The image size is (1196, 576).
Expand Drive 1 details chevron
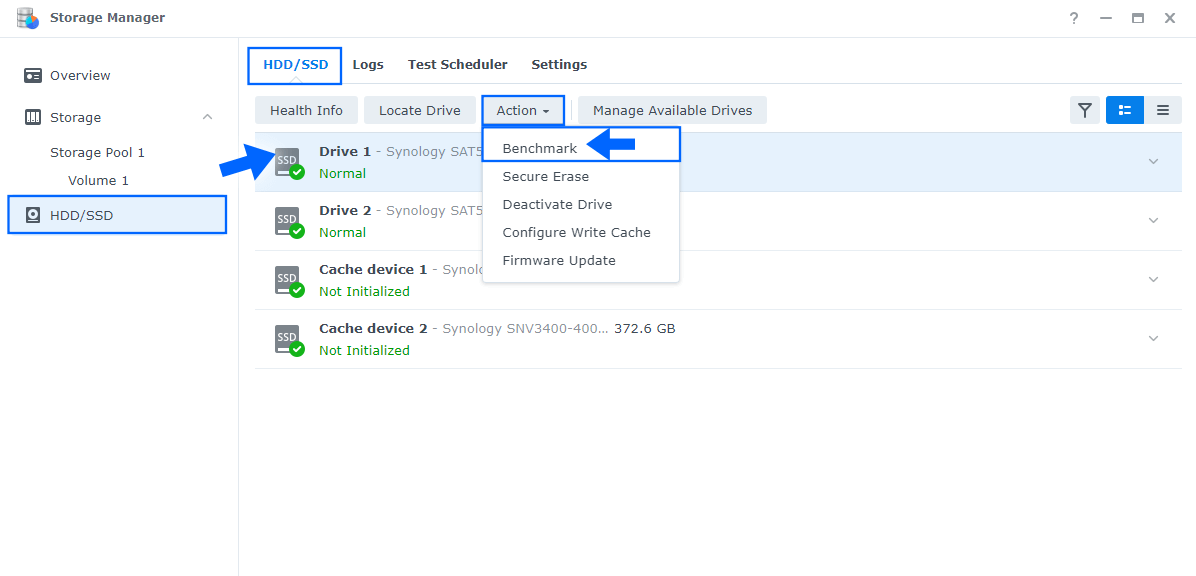coord(1153,161)
